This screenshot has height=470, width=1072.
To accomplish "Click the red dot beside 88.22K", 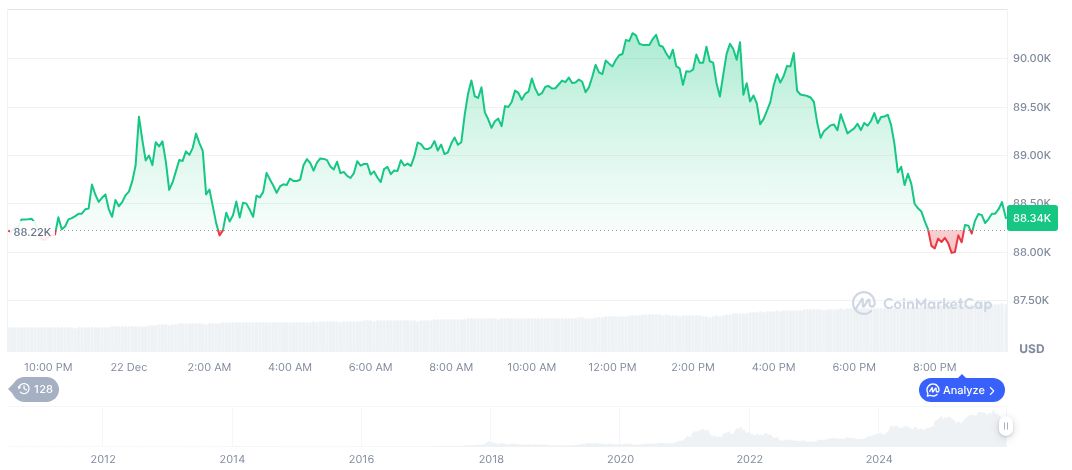I will tap(8, 231).
